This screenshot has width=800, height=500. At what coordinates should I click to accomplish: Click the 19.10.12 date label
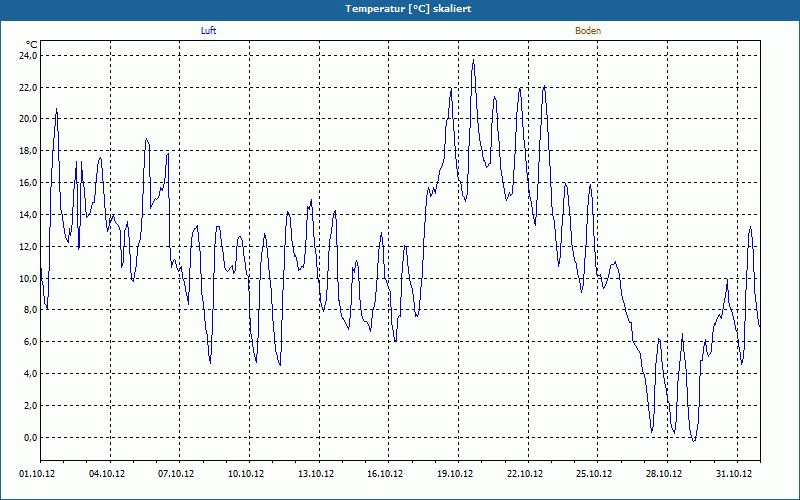point(455,474)
